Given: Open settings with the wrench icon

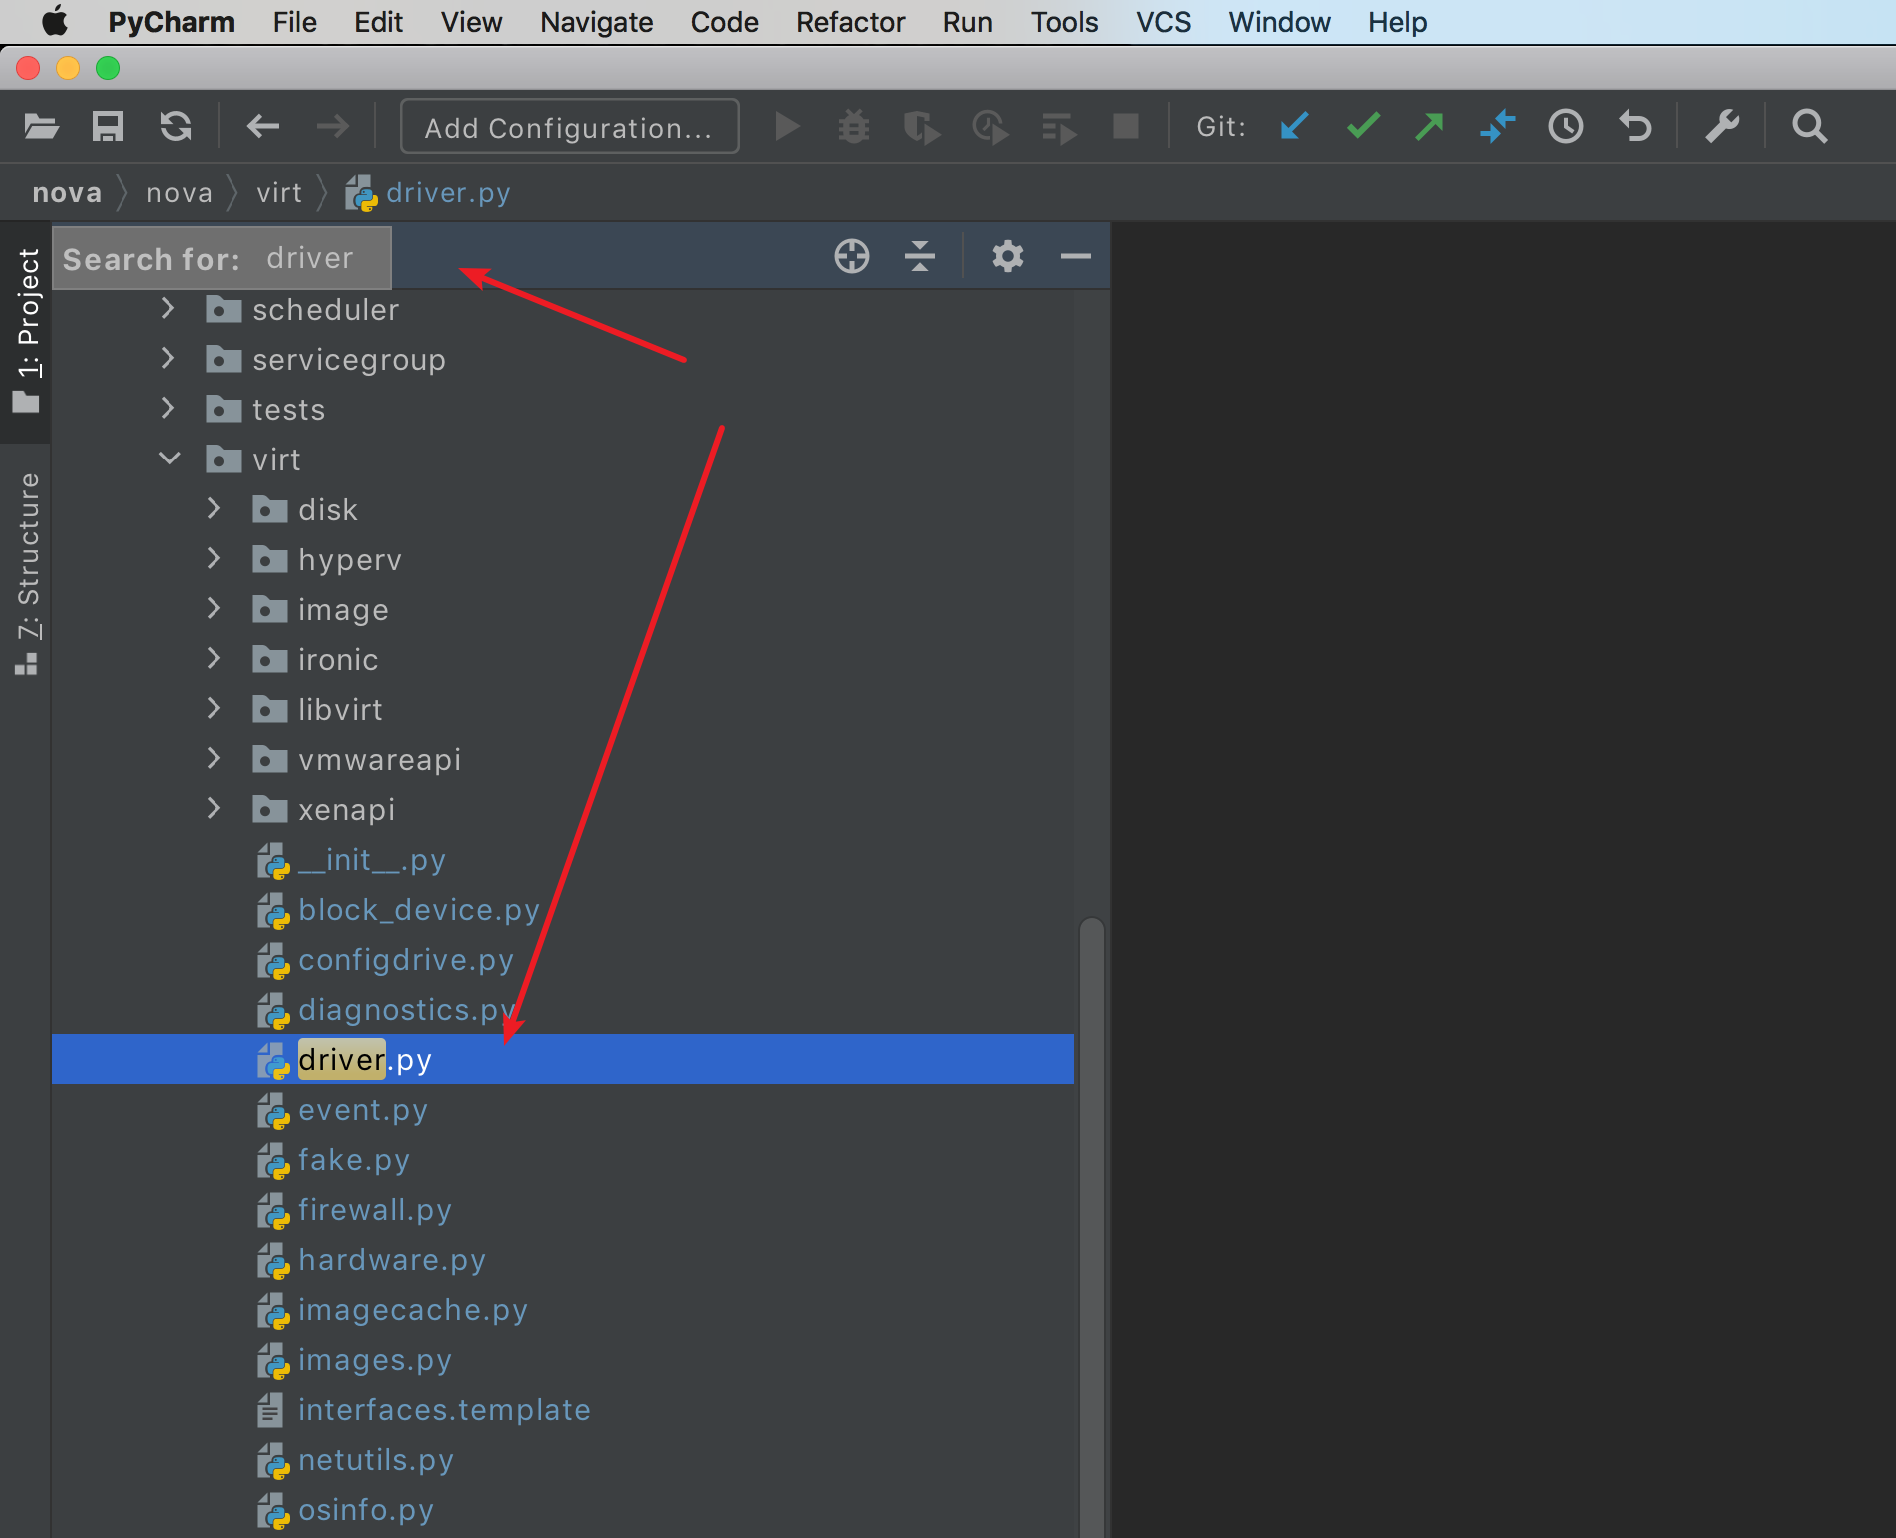Looking at the screenshot, I should pyautogui.click(x=1722, y=127).
